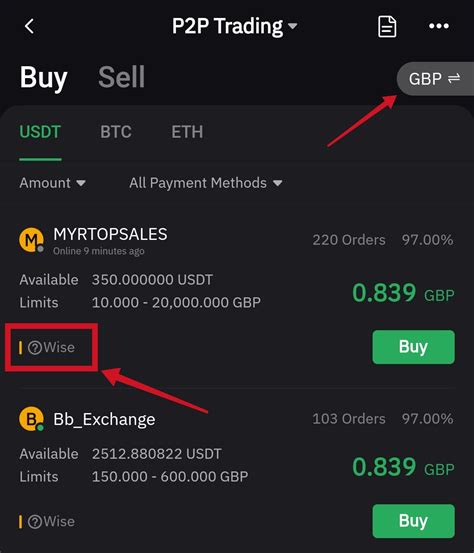Screen dimensions: 474x553
Task: Open the three-dot more options menu
Action: click(x=439, y=26)
